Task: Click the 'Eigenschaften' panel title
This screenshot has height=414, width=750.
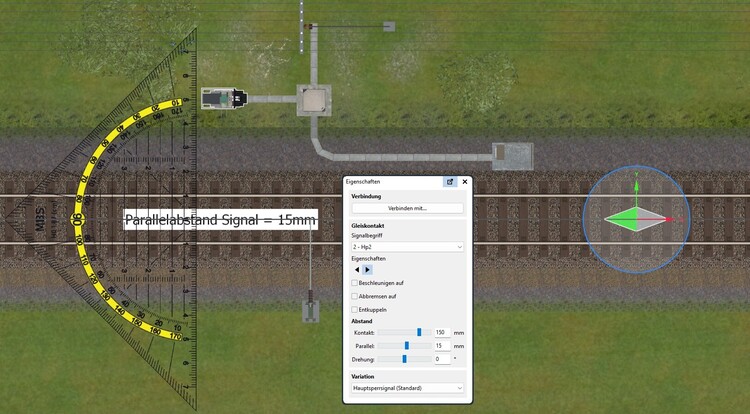Action: 363,182
